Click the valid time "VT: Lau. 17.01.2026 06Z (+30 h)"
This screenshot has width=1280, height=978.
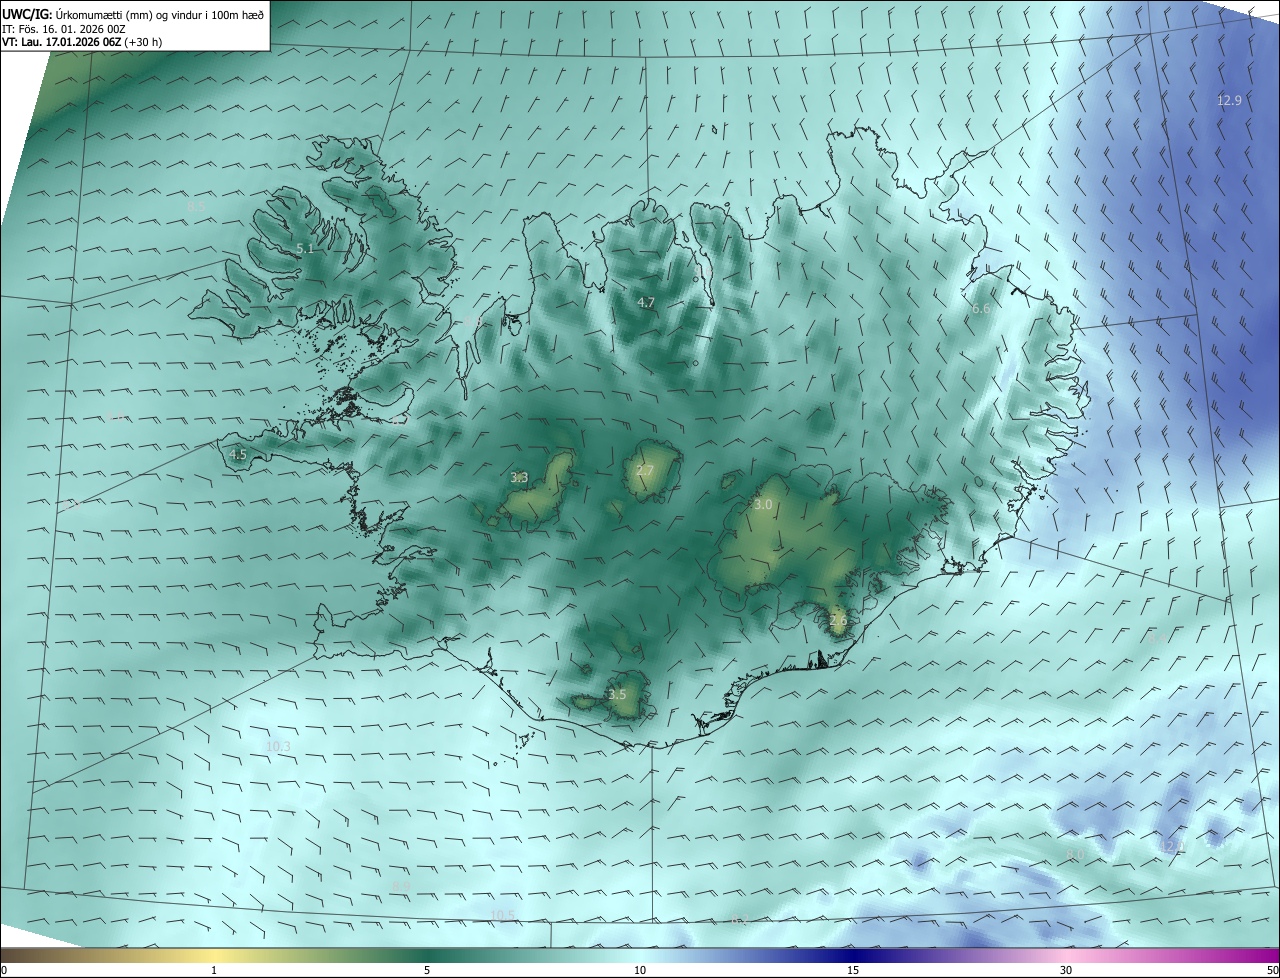82,42
